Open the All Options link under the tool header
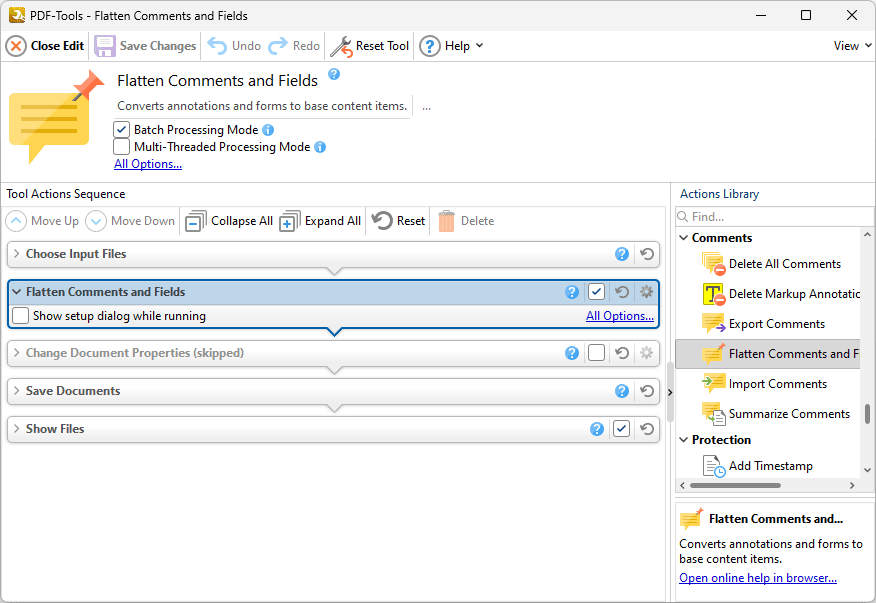Screen dimensions: 876x603 (148, 164)
